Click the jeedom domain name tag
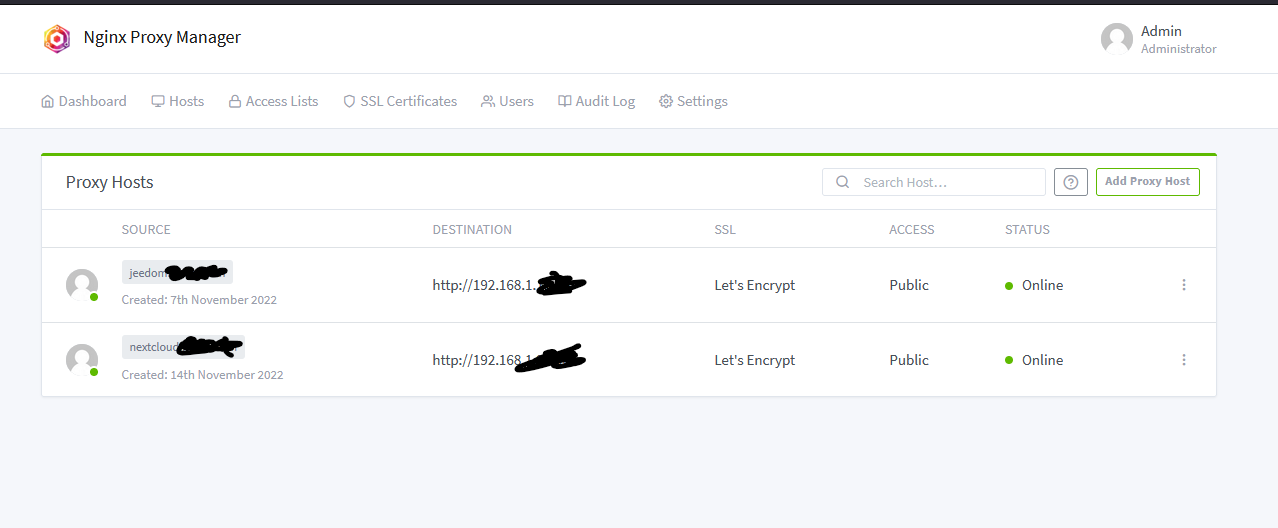This screenshot has height=528, width=1278. click(x=177, y=272)
